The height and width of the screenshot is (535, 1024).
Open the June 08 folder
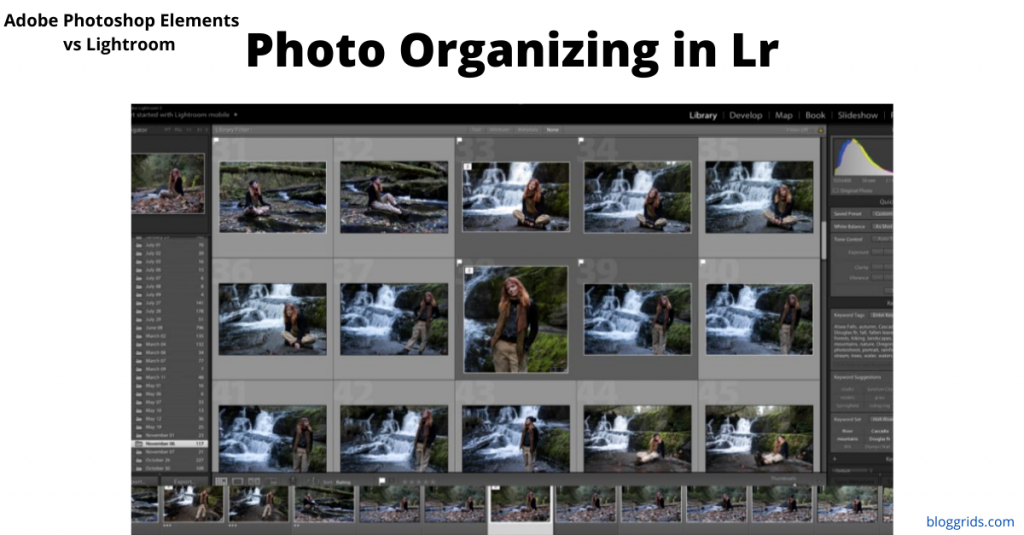click(x=168, y=328)
